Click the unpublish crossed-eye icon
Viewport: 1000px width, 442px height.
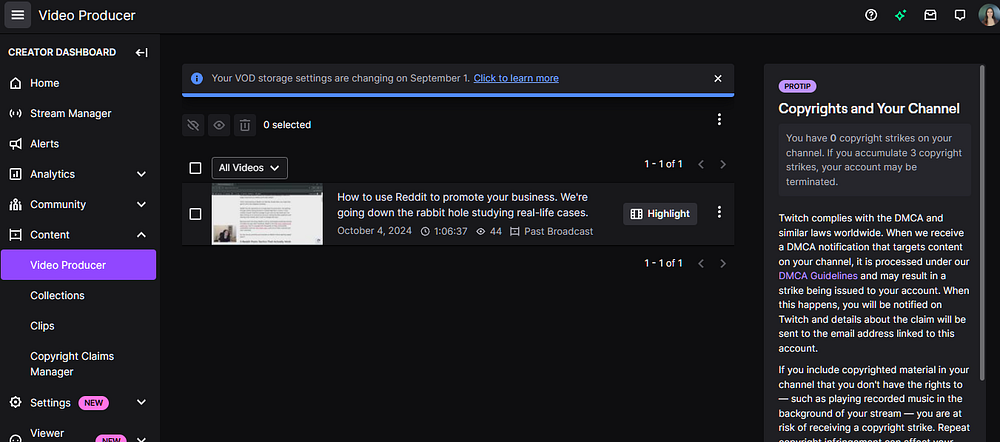pyautogui.click(x=193, y=125)
